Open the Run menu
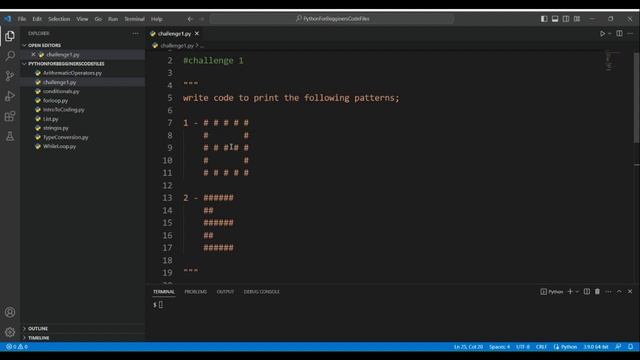The image size is (640, 360). click(113, 19)
